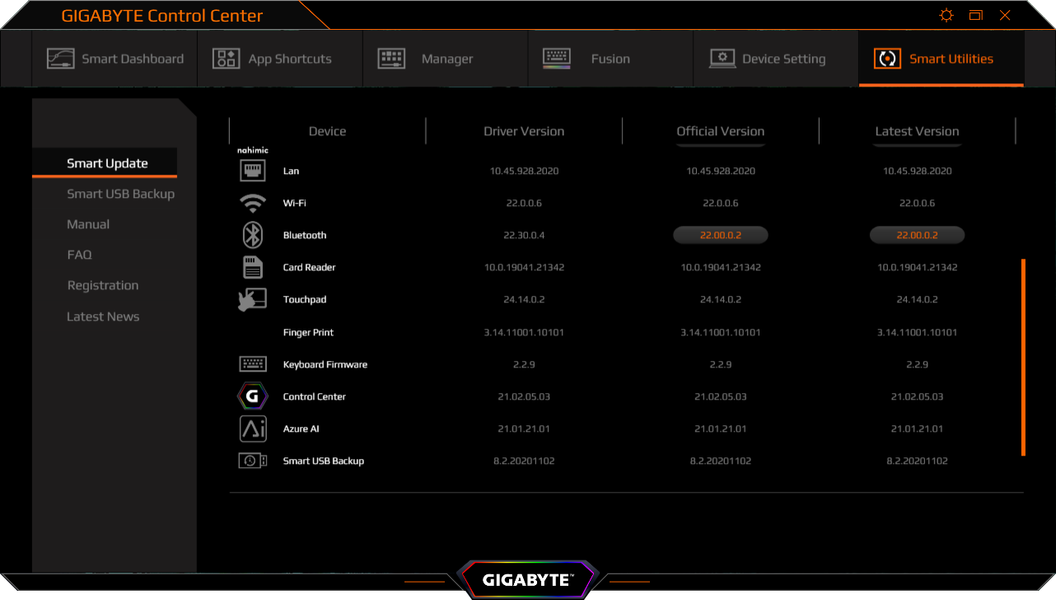The image size is (1056, 600).
Task: Click the Latest Version column header
Action: 917,131
